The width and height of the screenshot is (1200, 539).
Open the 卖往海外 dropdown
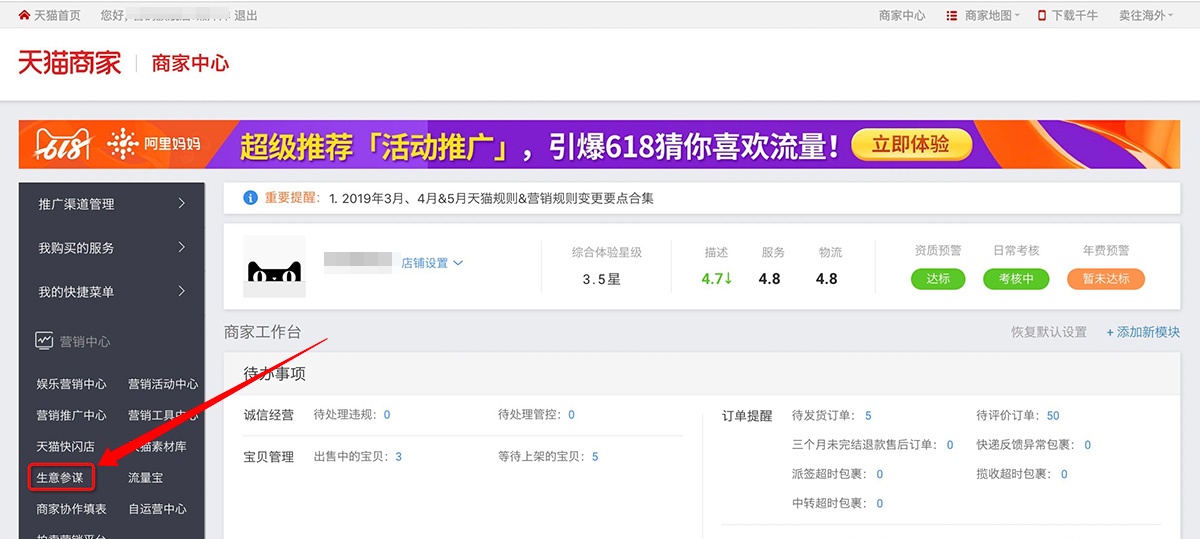(x=1146, y=15)
